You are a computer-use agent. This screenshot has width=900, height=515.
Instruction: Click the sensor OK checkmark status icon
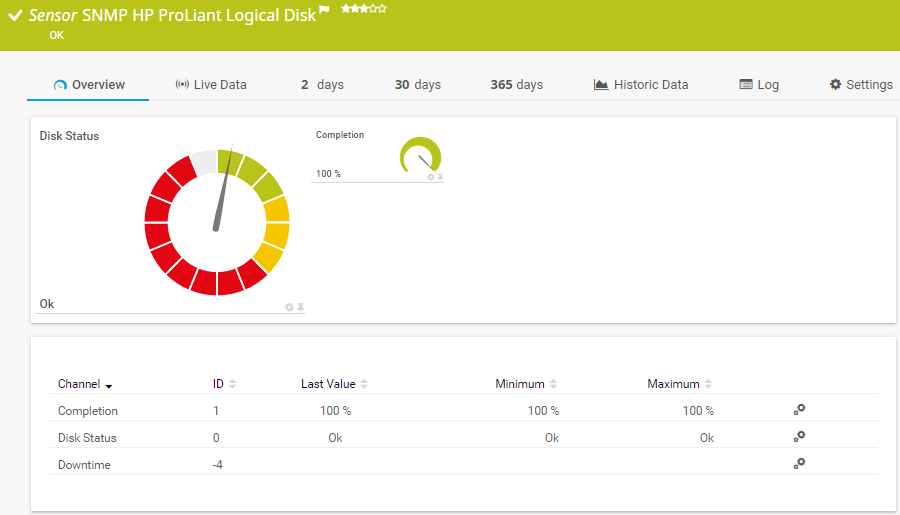15,16
